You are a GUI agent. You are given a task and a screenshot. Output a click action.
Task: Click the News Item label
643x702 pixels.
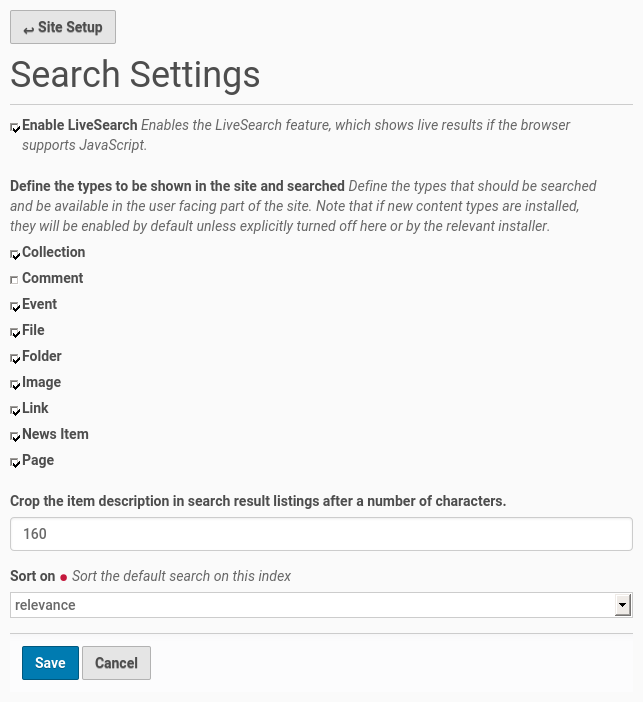point(55,434)
